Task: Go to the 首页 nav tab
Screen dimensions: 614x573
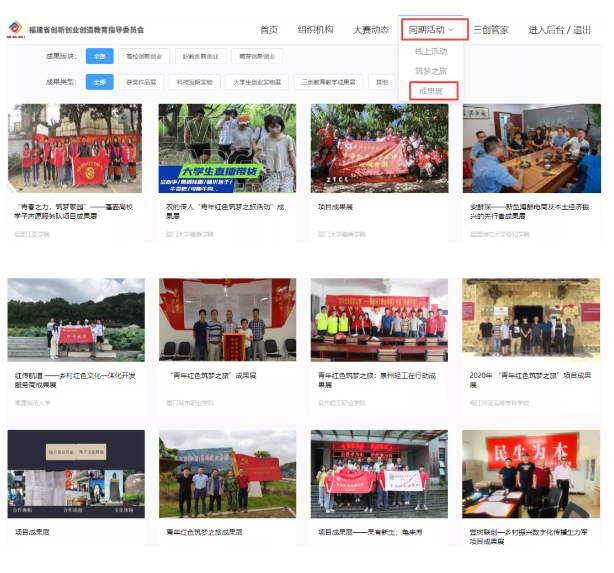Action: coord(269,30)
